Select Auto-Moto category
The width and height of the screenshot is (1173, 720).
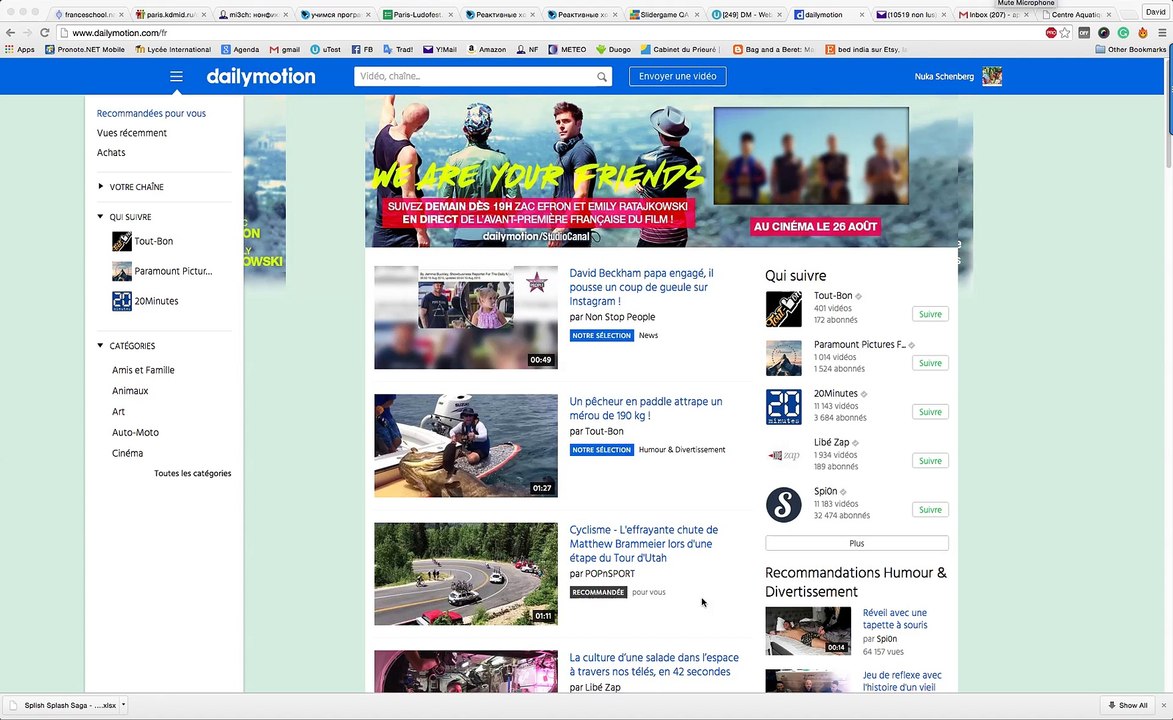click(135, 432)
